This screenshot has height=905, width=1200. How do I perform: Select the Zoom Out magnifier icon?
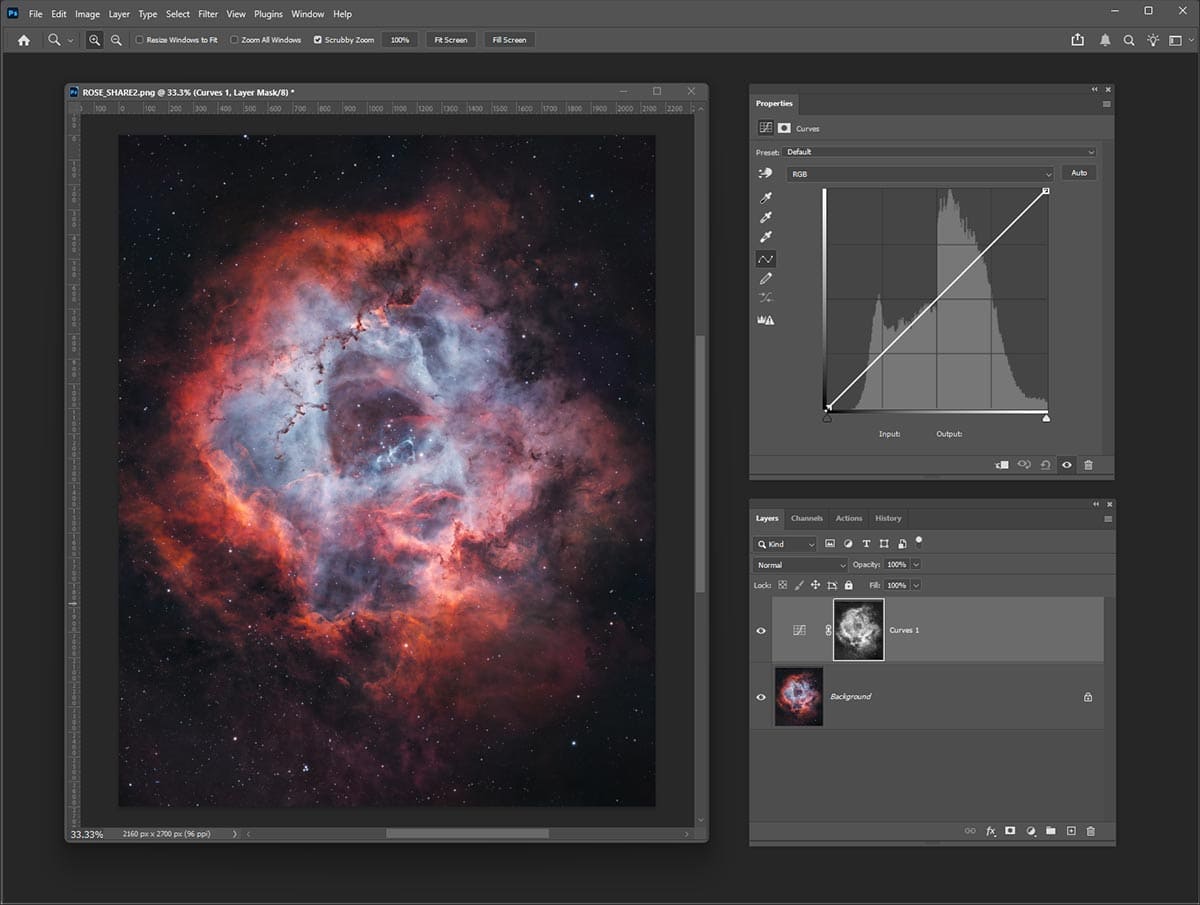click(x=116, y=40)
